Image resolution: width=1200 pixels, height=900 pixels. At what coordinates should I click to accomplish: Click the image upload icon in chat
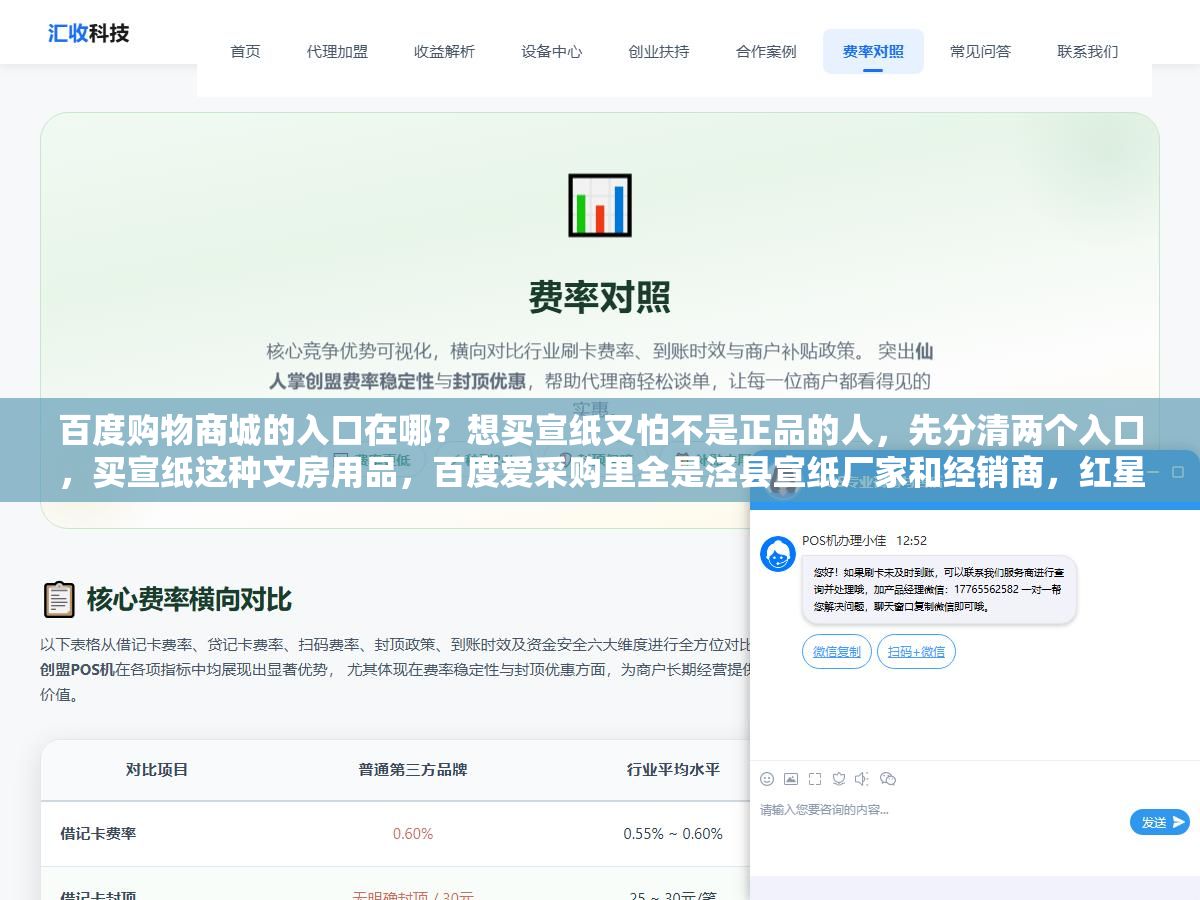click(791, 778)
